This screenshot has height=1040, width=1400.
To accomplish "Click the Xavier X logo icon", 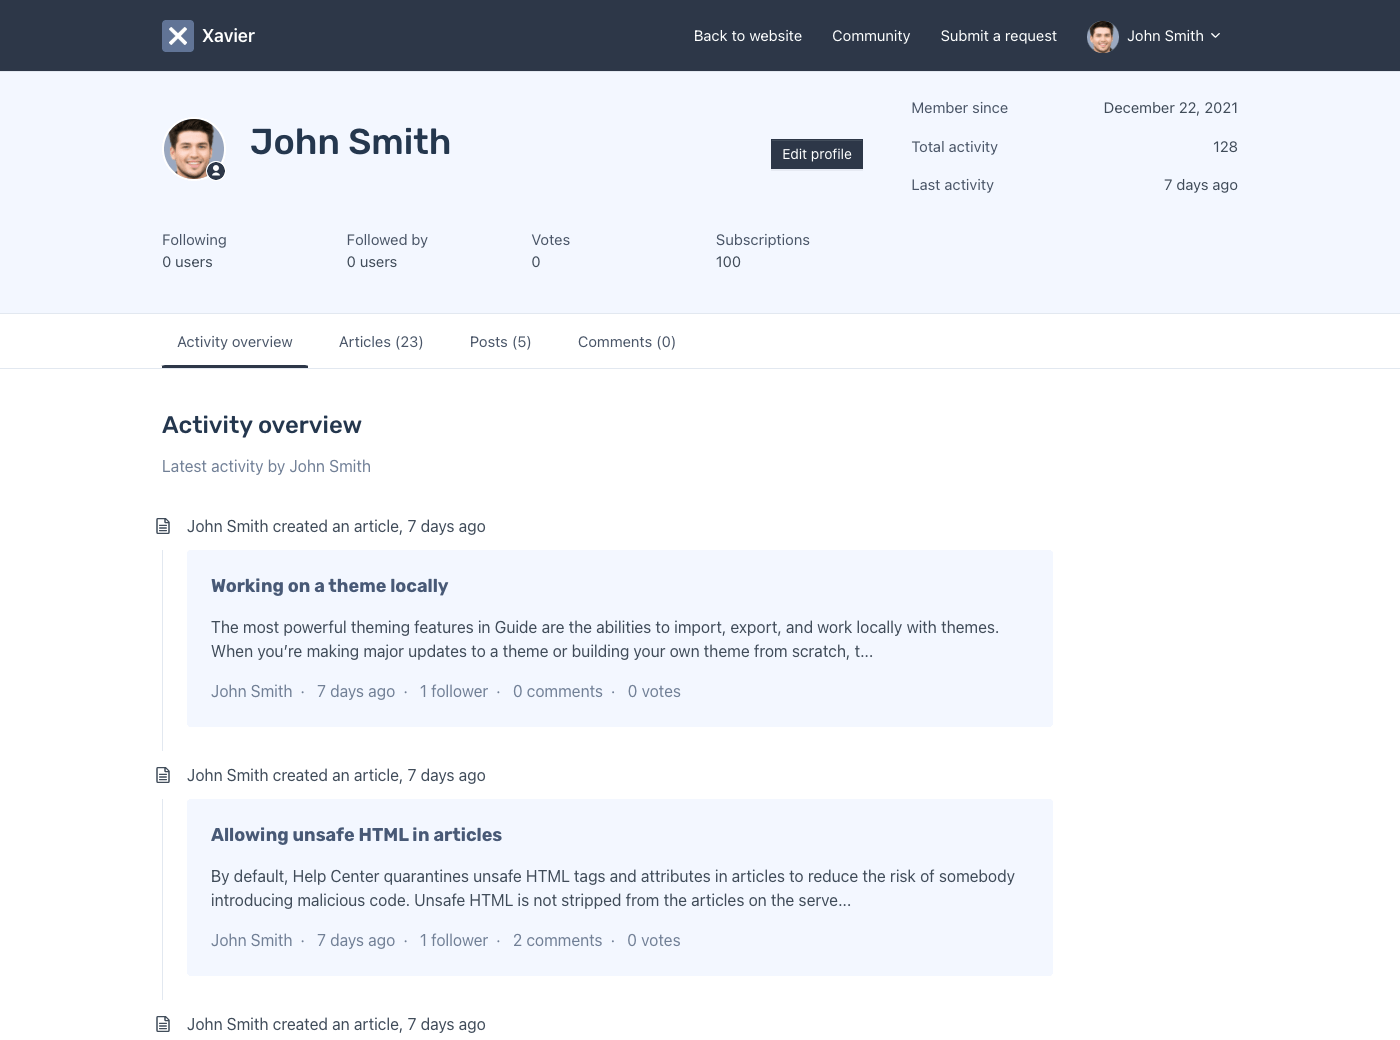I will coord(178,36).
